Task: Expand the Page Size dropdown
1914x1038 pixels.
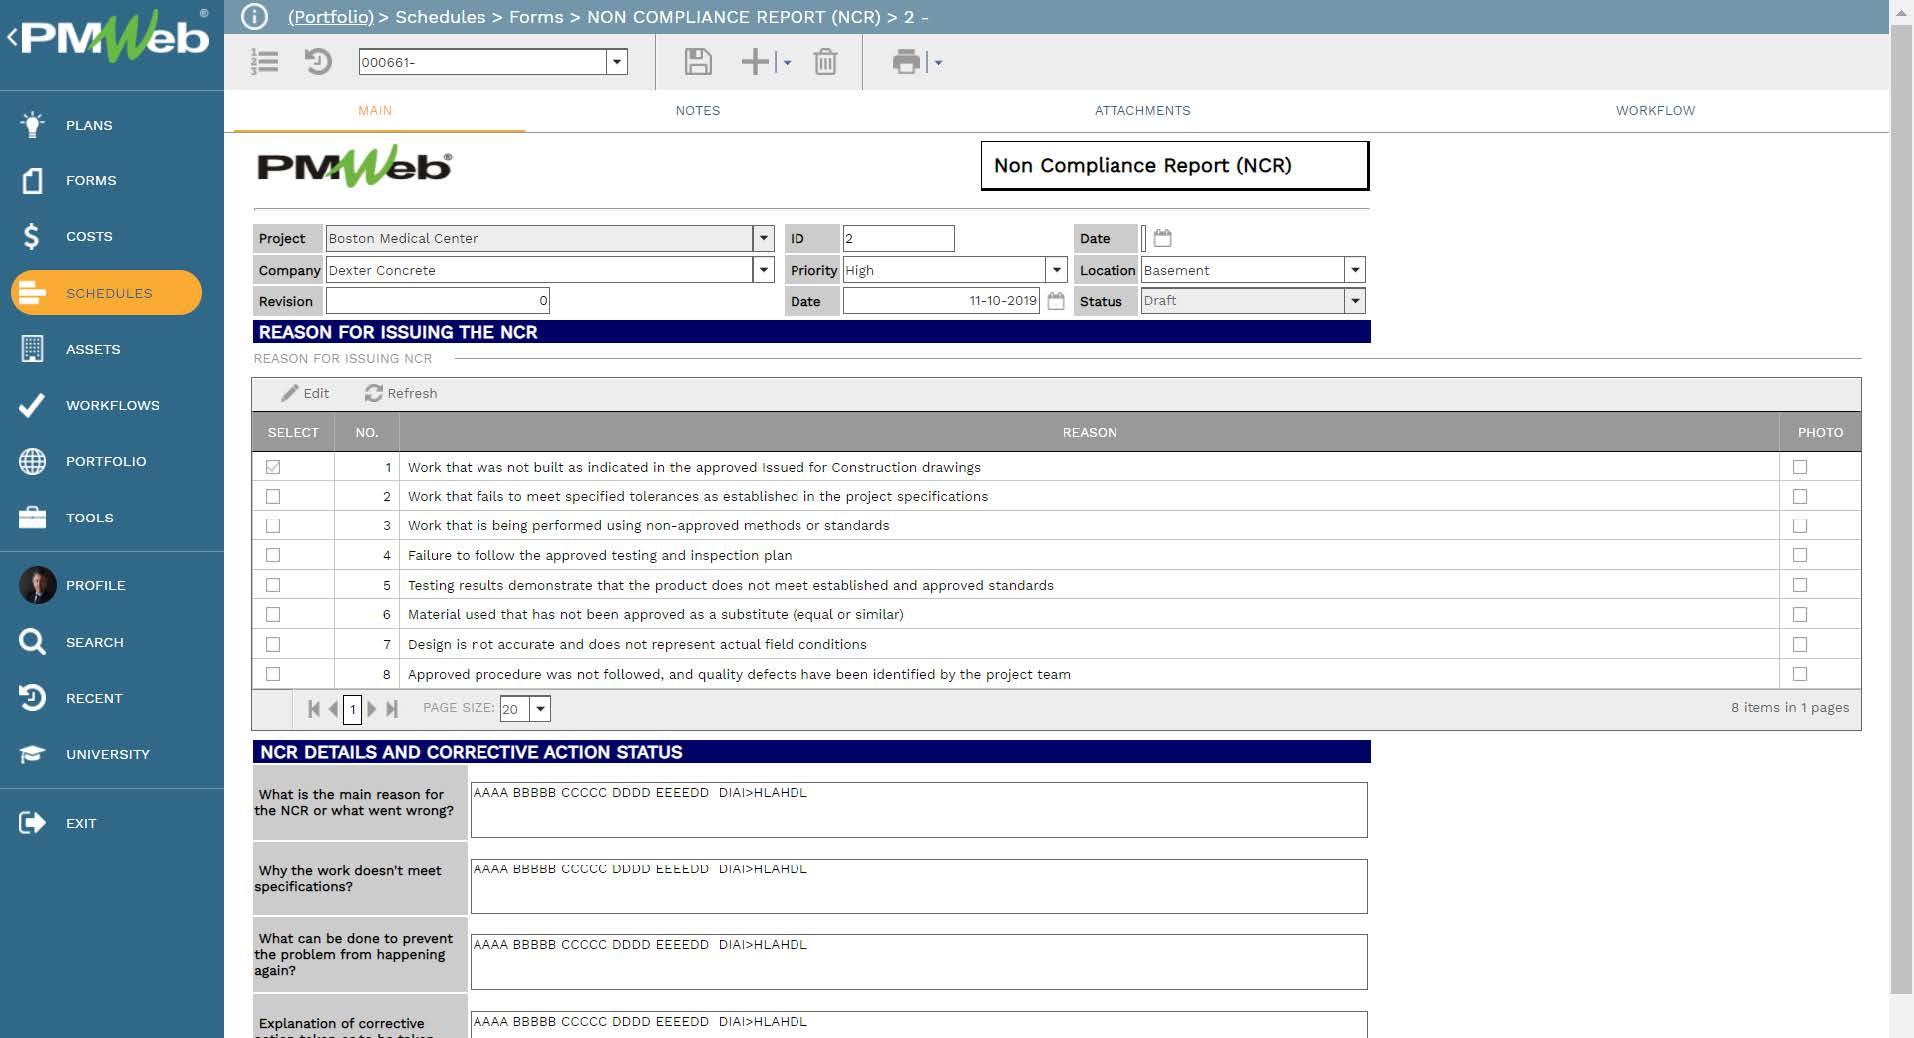Action: click(540, 709)
